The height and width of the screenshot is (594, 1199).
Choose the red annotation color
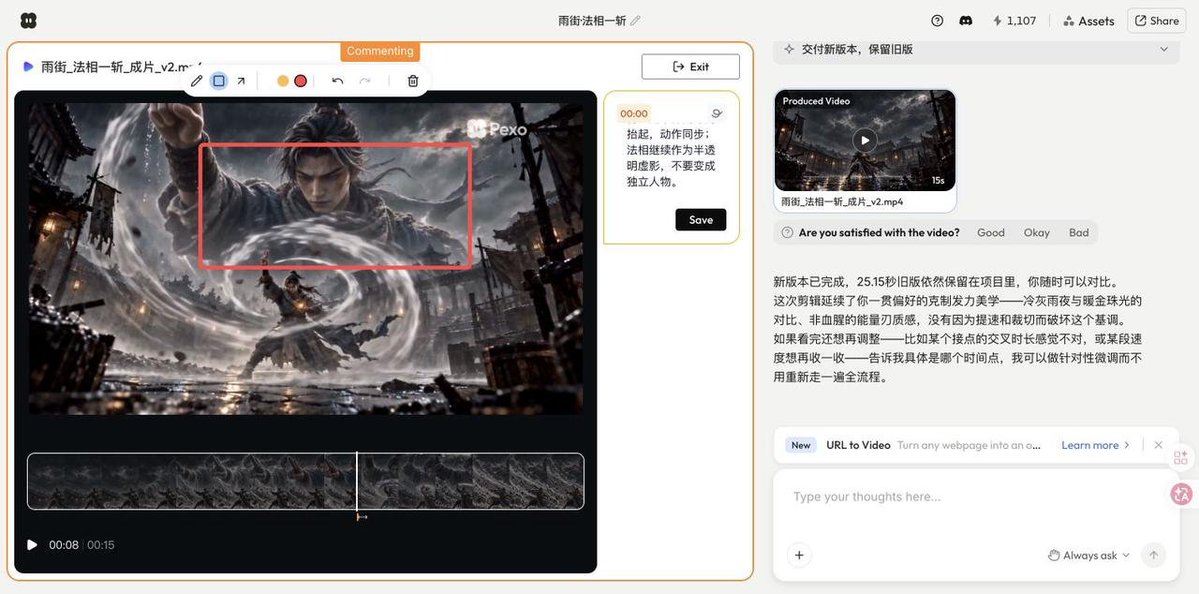tap(301, 81)
